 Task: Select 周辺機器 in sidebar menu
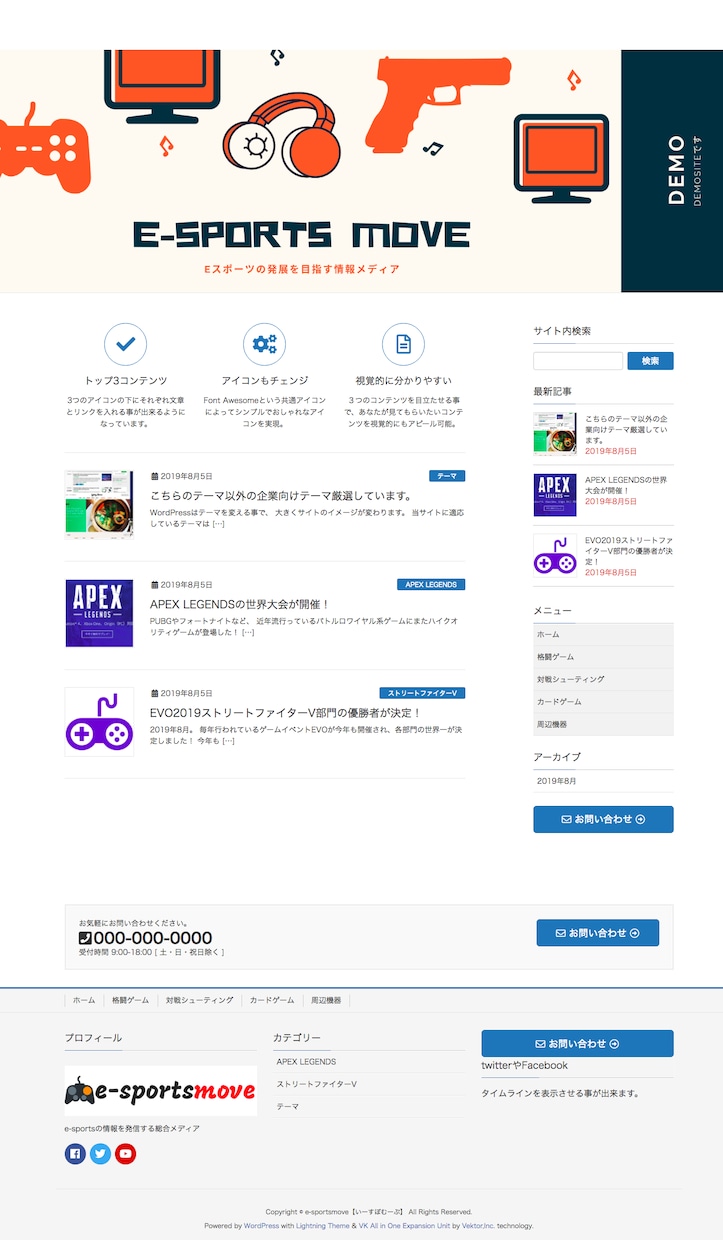(603, 724)
